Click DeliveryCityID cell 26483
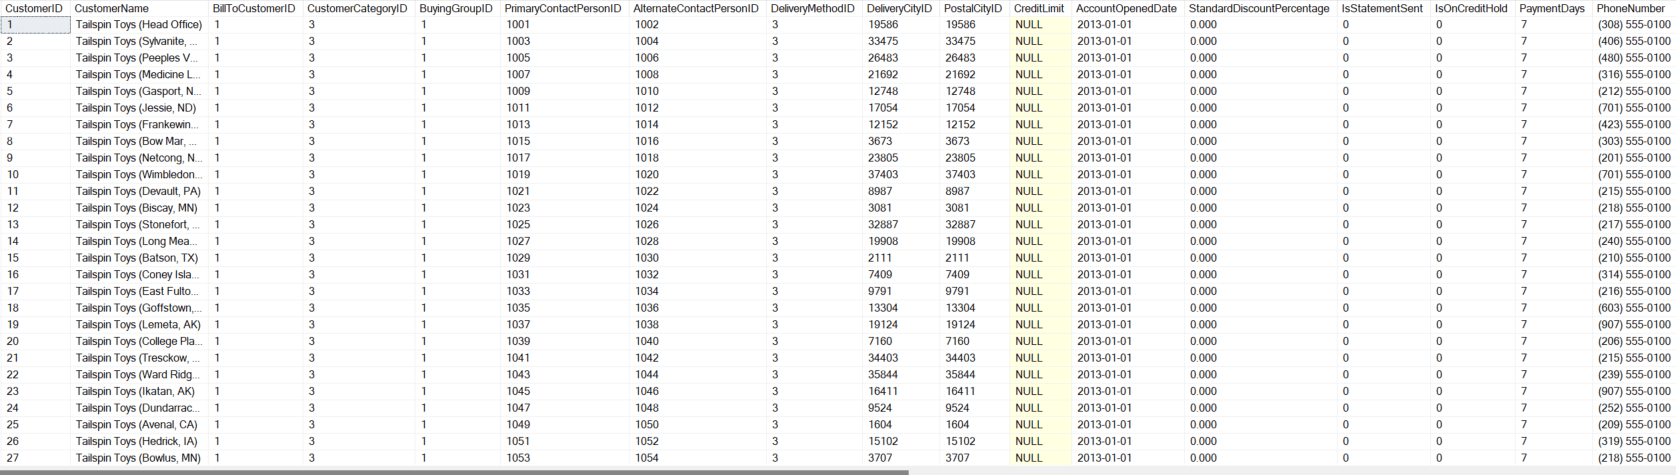 (901, 58)
